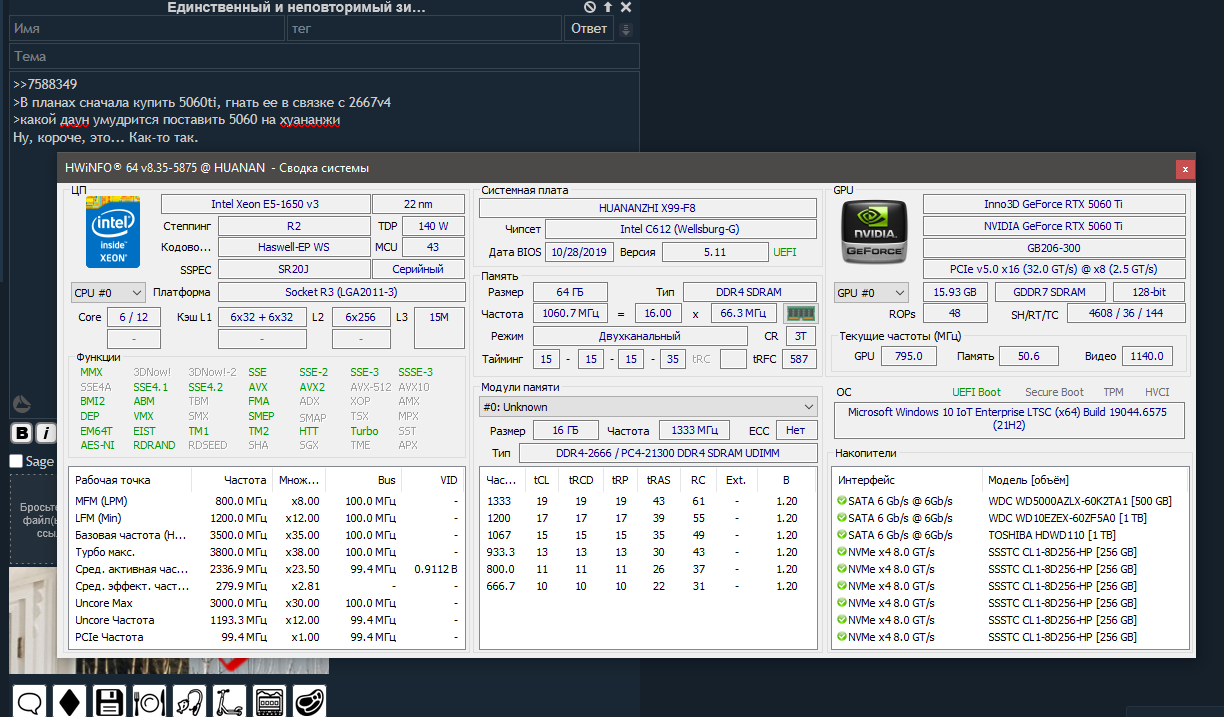Click the 'AES-NI' feature flag

click(x=97, y=445)
